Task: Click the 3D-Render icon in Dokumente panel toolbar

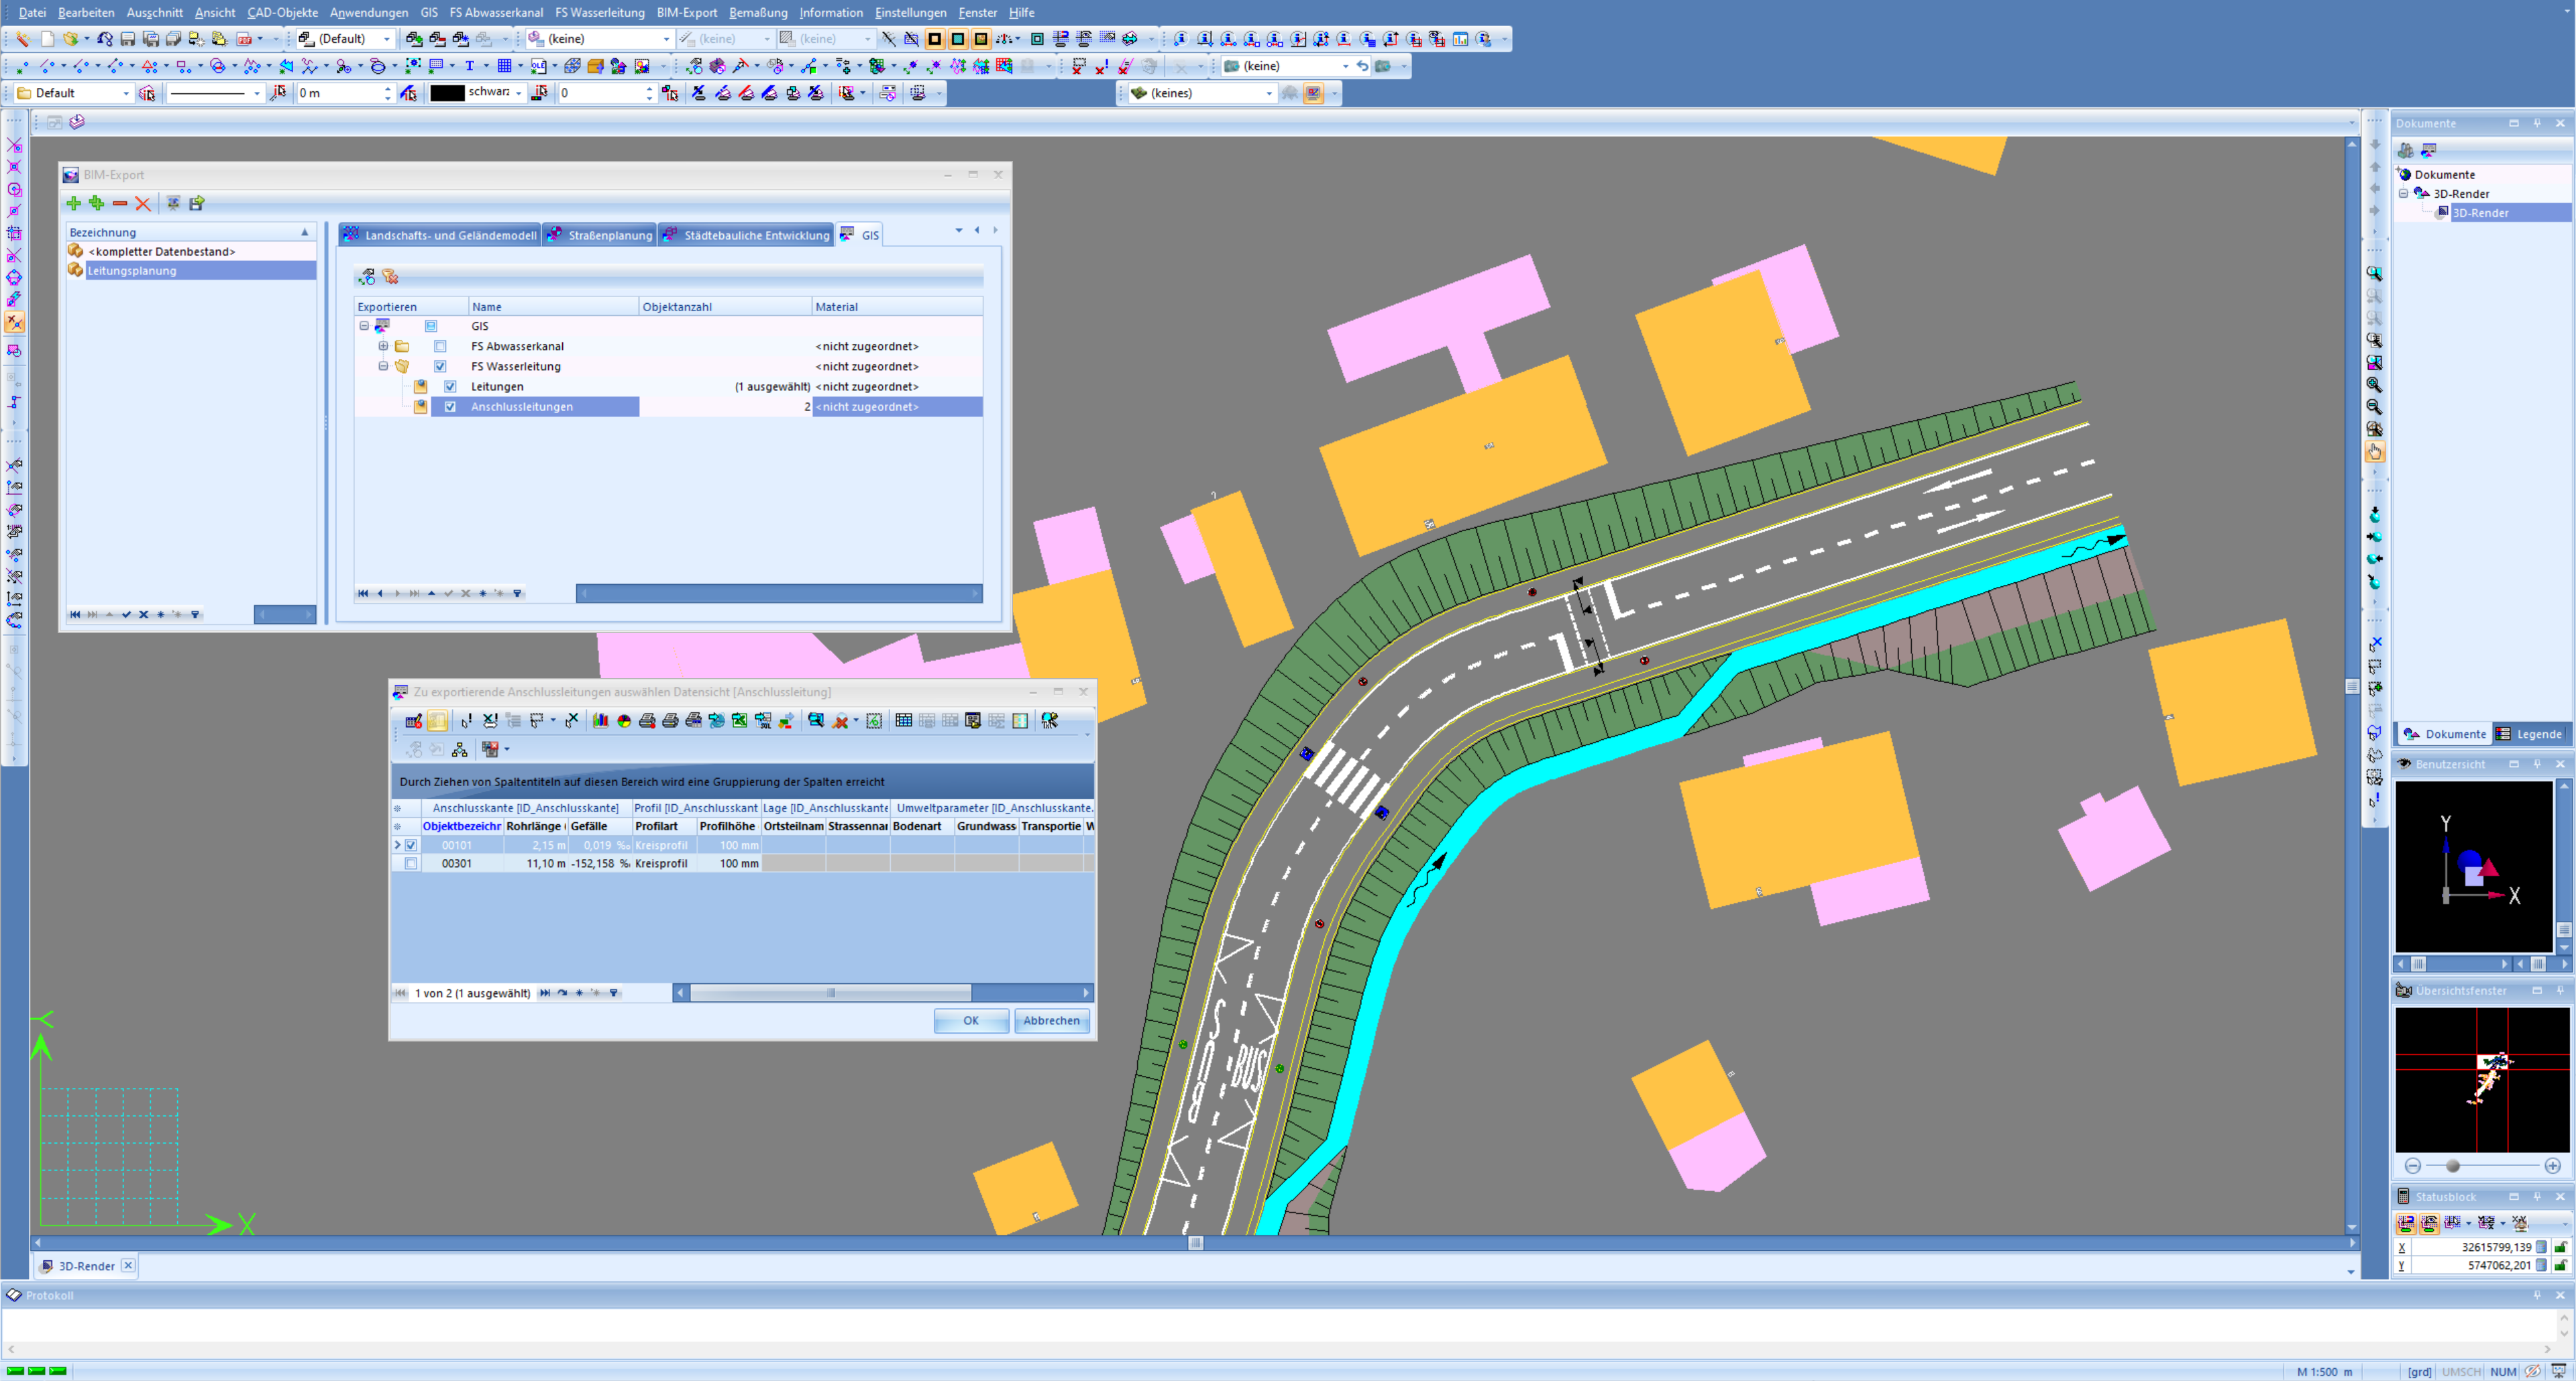Action: coord(2428,150)
